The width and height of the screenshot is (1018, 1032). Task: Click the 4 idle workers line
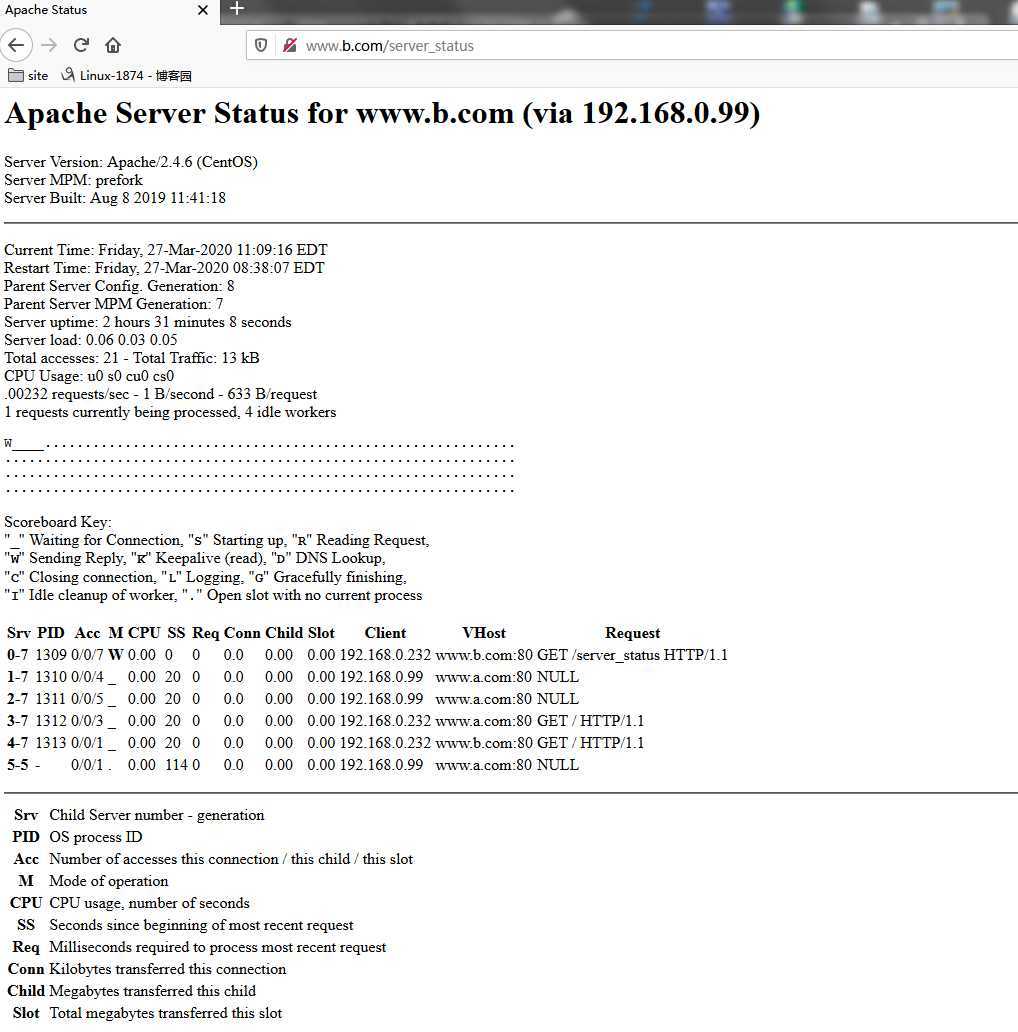(x=170, y=412)
